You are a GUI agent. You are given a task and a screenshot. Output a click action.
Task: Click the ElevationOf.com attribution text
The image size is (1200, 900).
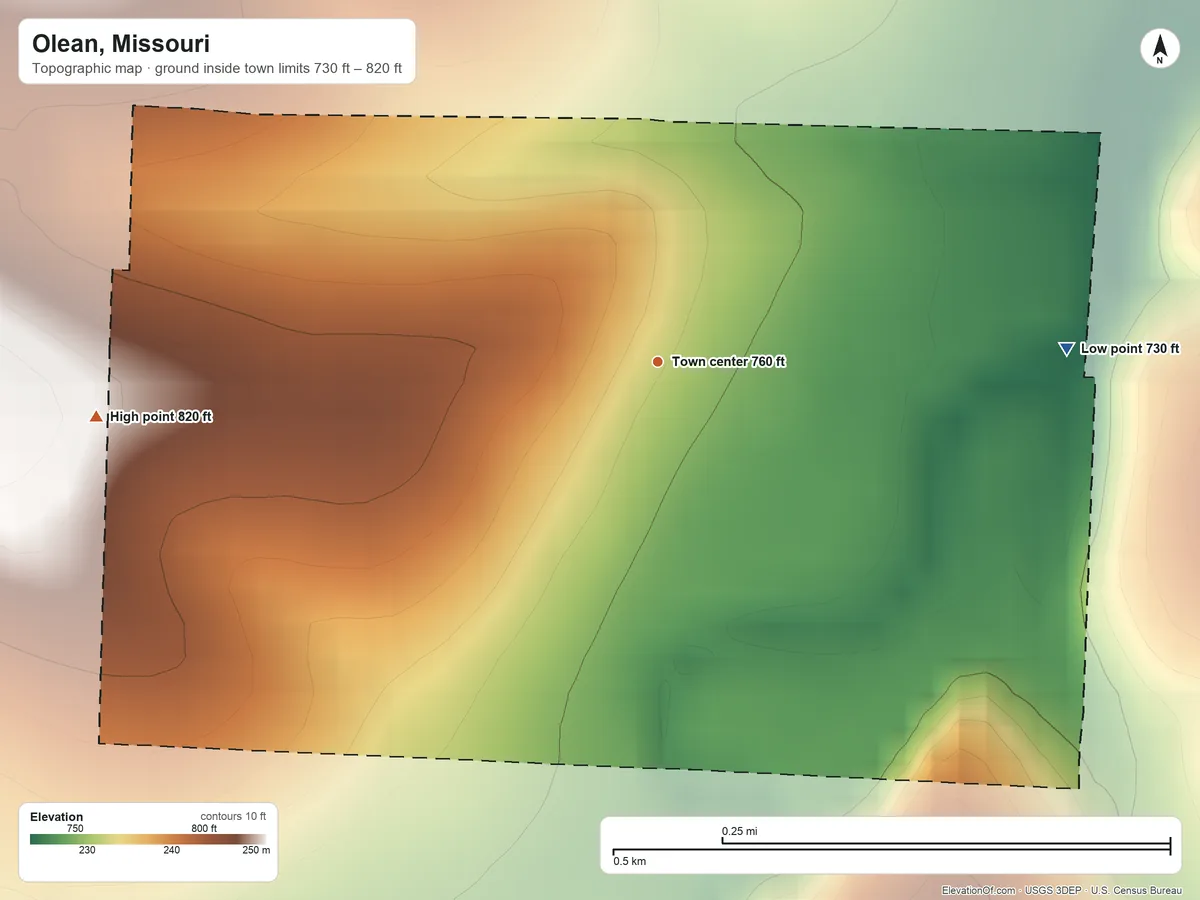(x=979, y=890)
